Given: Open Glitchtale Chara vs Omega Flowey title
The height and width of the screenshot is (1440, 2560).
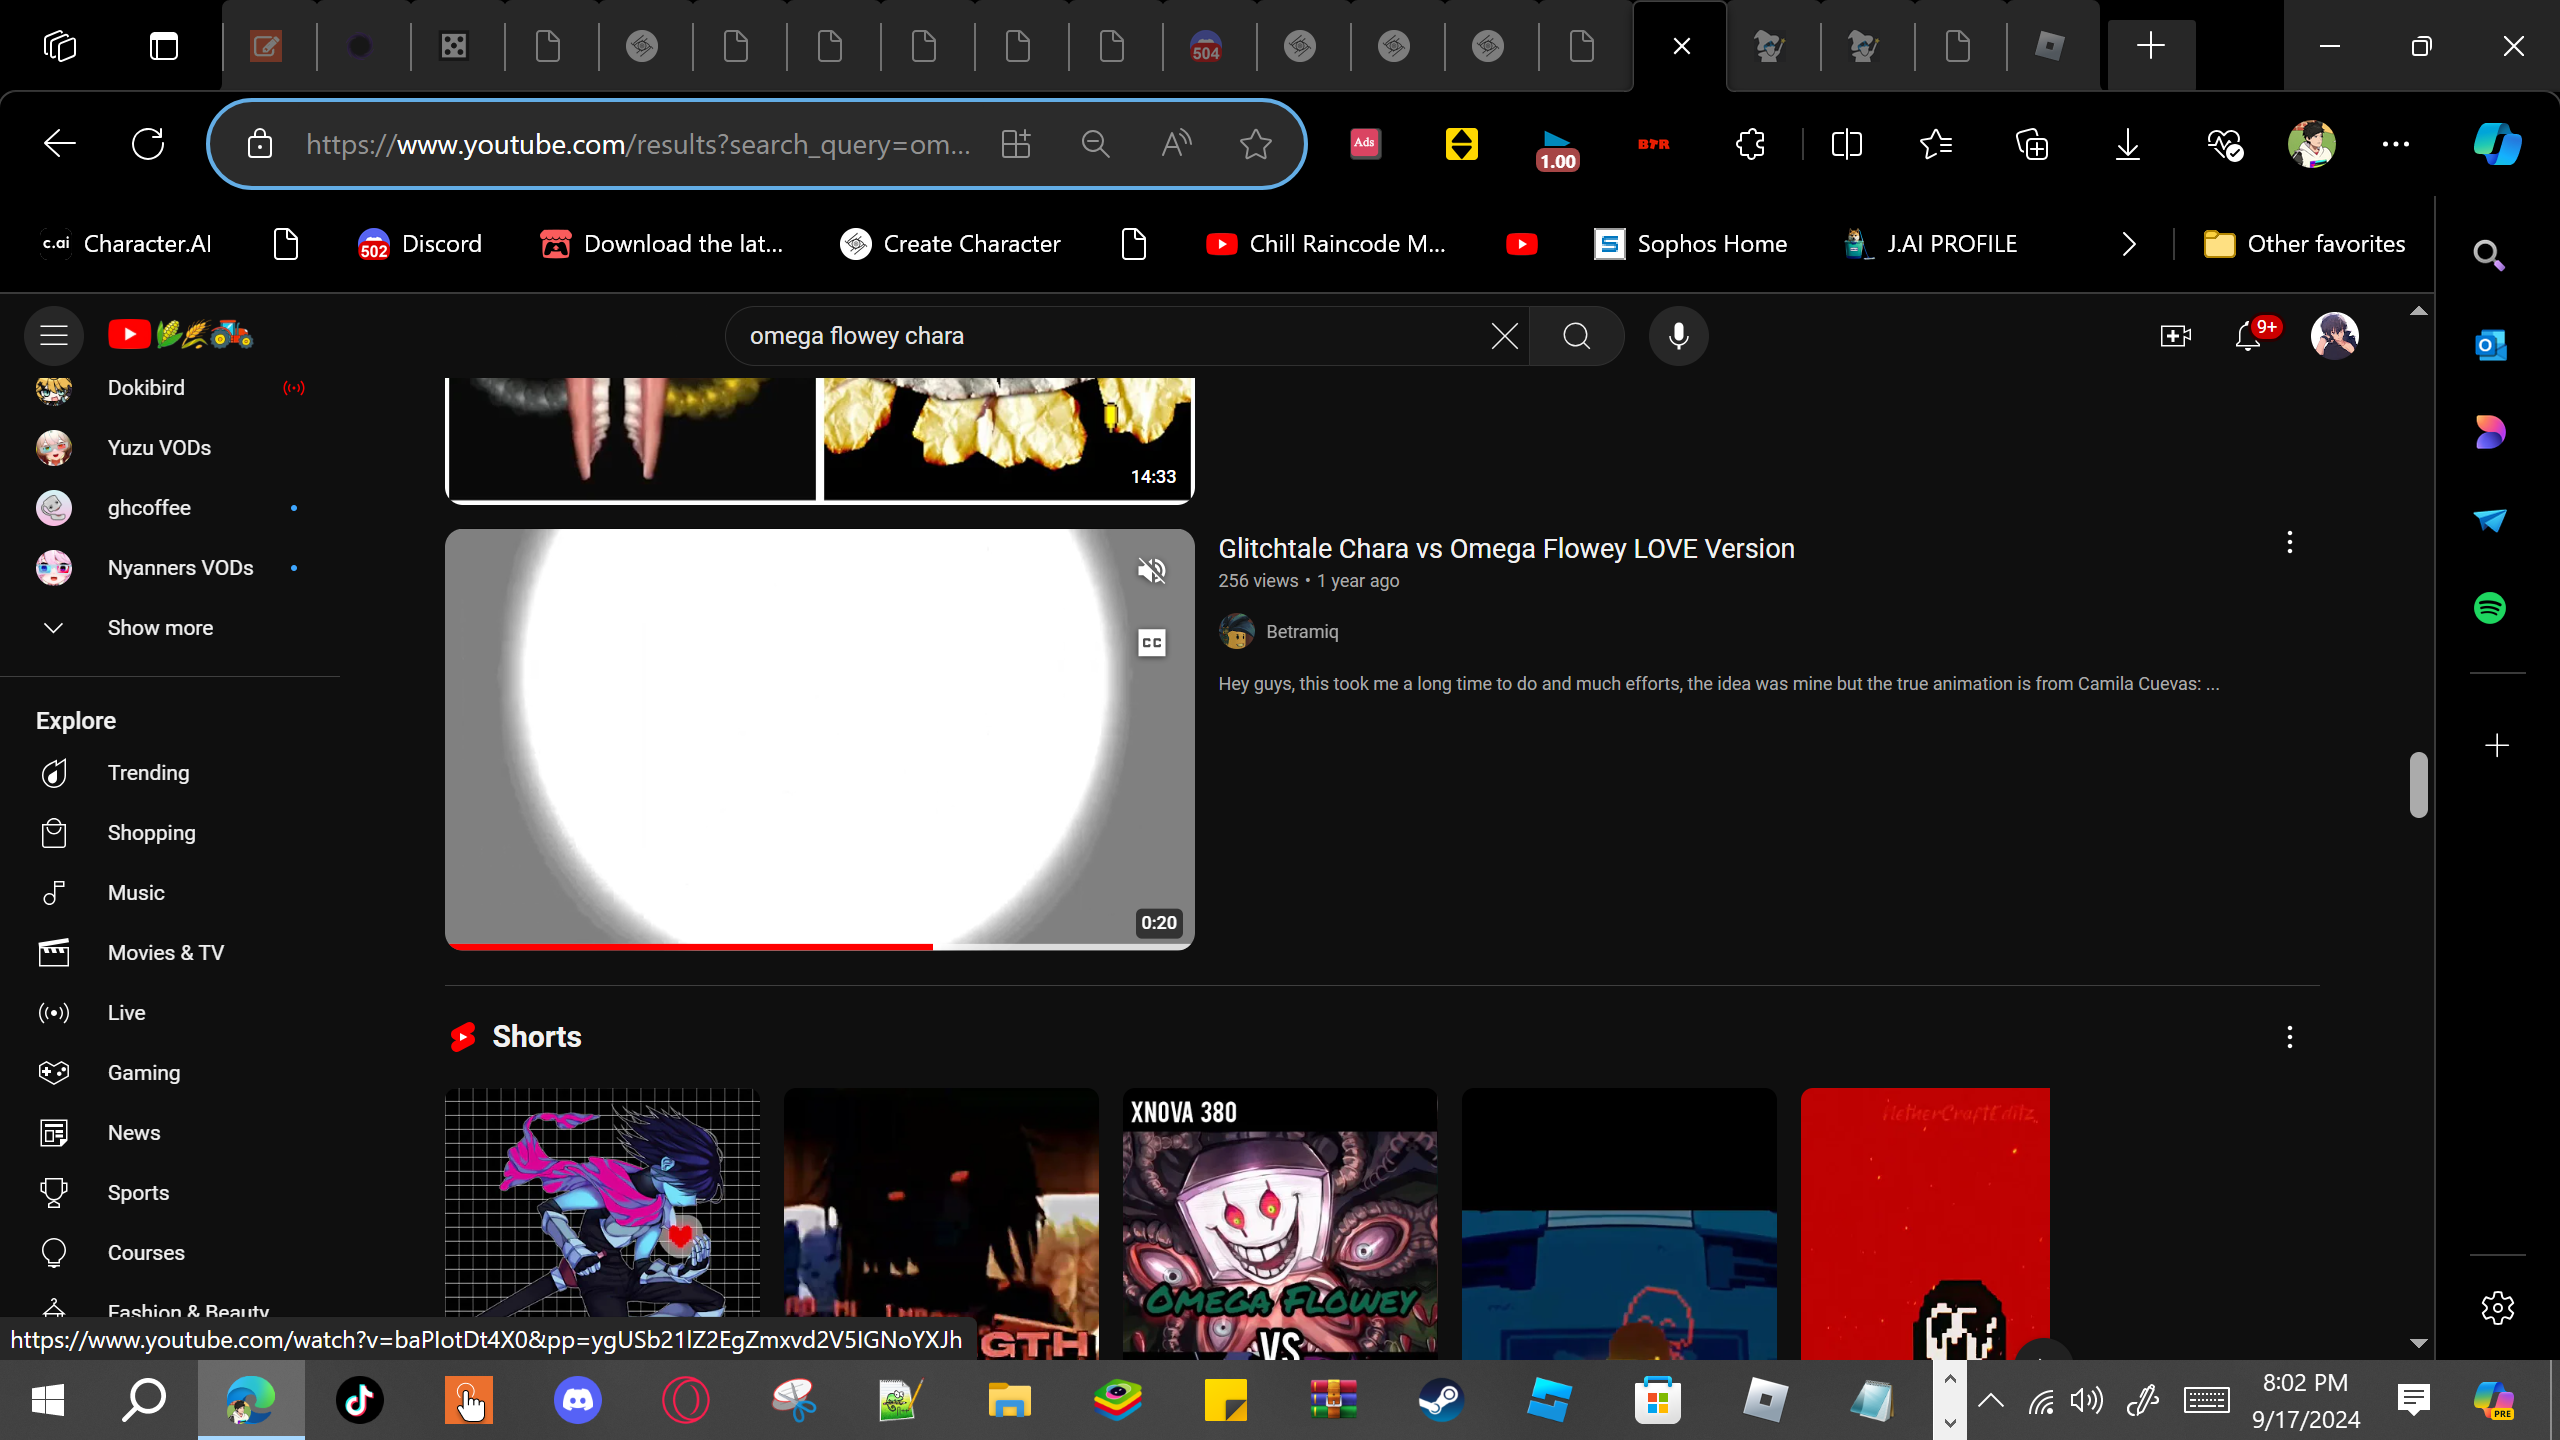Looking at the screenshot, I should click(1506, 549).
